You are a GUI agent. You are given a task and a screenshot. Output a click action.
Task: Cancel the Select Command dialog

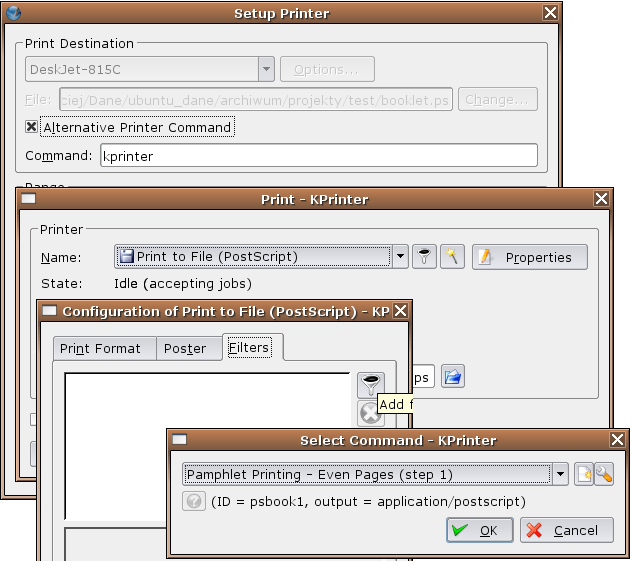pos(567,530)
